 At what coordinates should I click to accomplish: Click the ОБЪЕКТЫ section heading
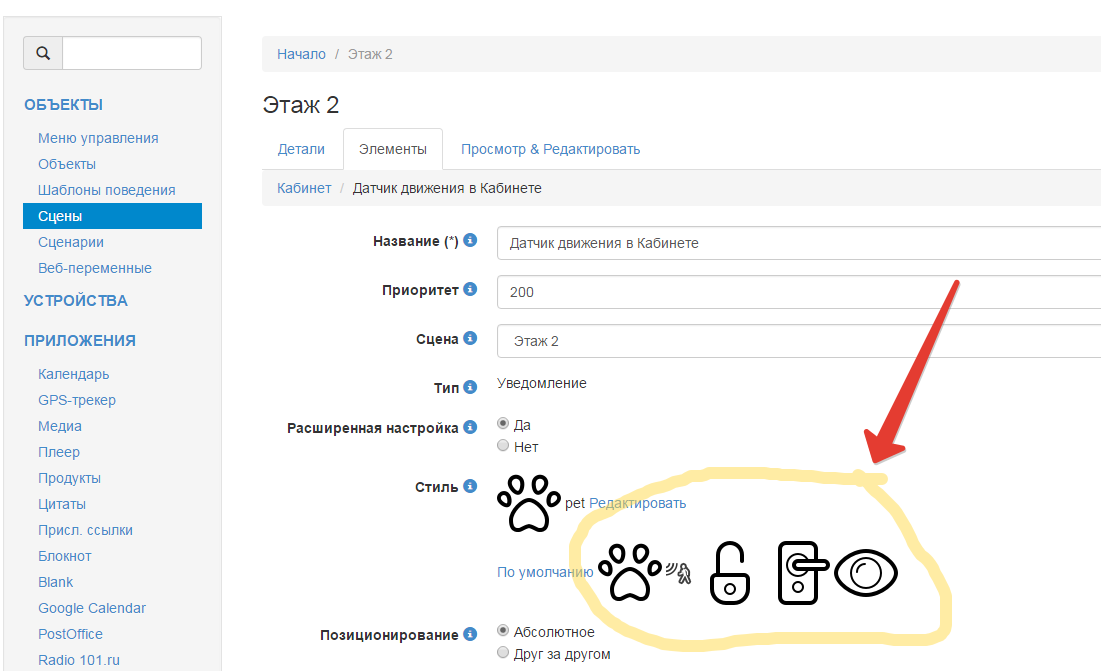point(63,105)
